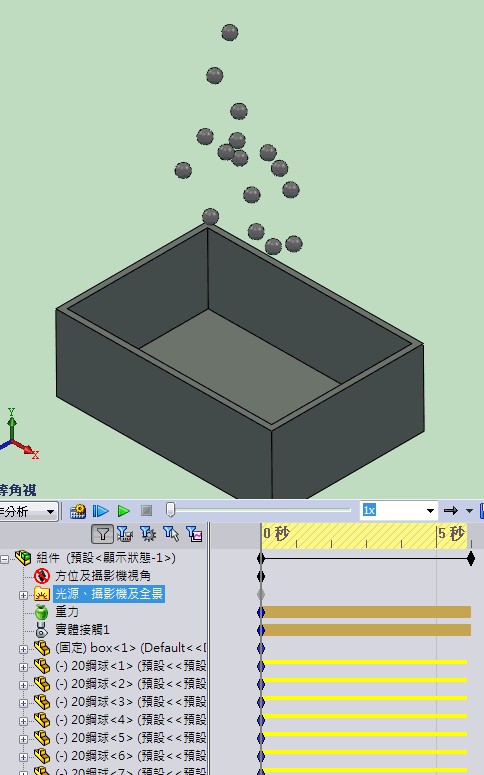Select the 20鋼球<3> tree row

click(x=131, y=702)
